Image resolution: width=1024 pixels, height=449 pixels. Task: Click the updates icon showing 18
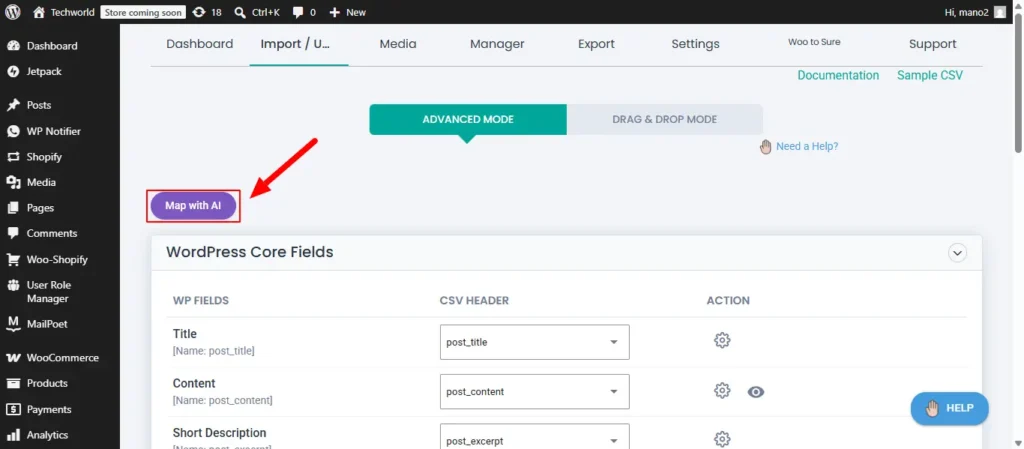tap(199, 12)
